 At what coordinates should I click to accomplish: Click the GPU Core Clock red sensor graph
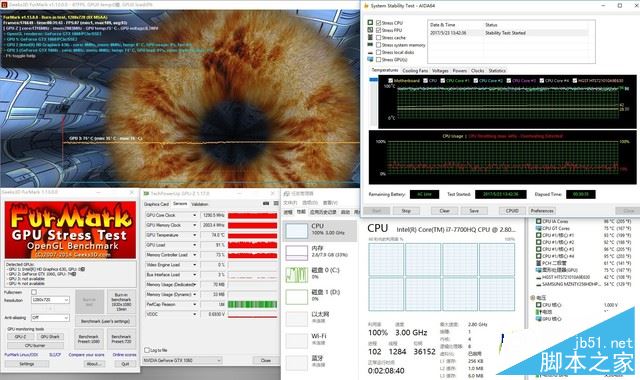tap(253, 215)
